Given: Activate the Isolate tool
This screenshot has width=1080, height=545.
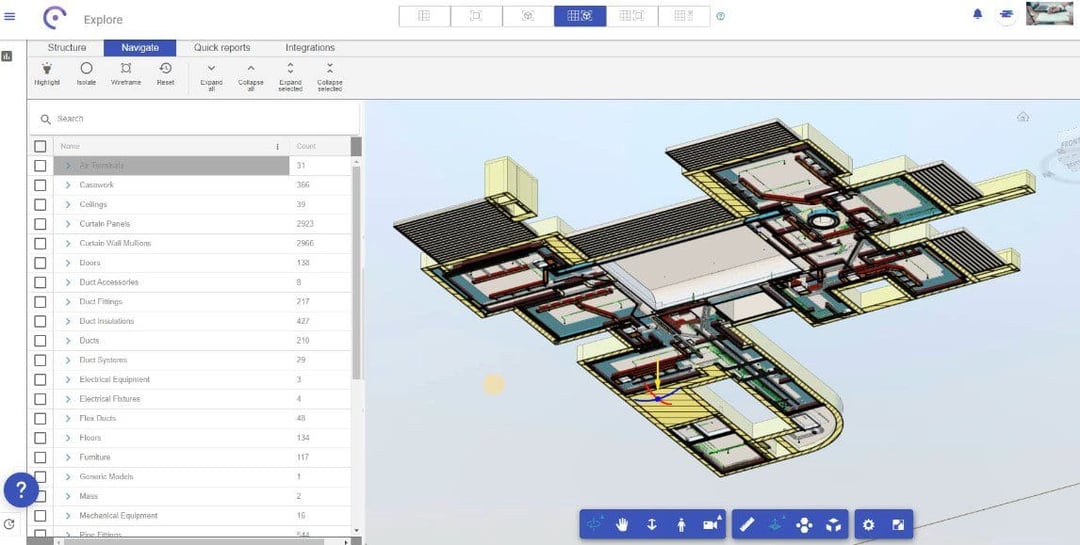Looking at the screenshot, I should [x=86, y=74].
